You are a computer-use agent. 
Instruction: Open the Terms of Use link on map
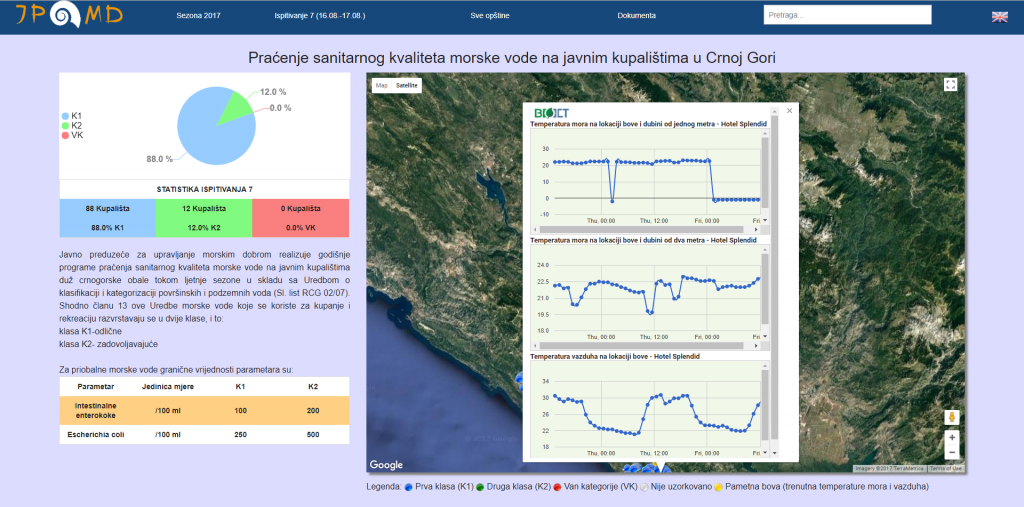click(946, 468)
